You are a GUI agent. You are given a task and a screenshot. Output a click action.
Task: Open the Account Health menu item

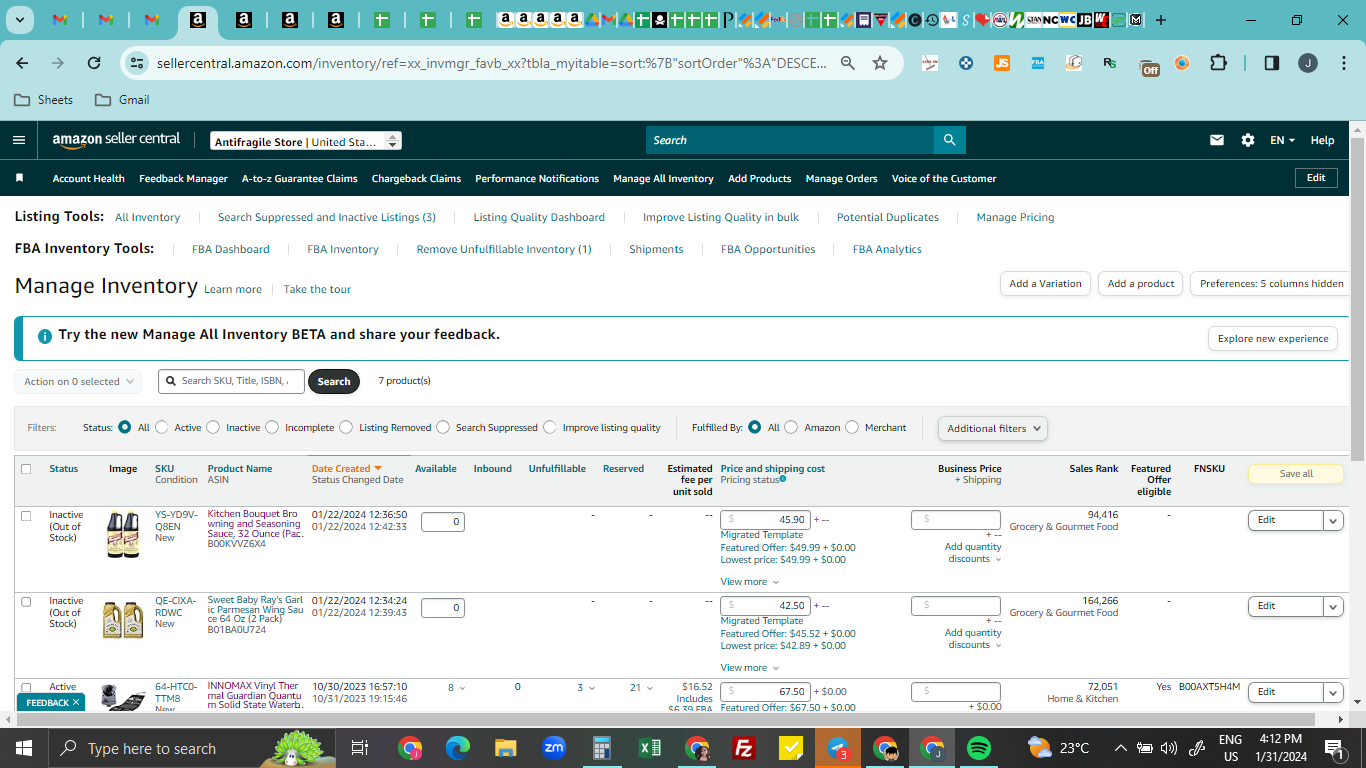[89, 179]
